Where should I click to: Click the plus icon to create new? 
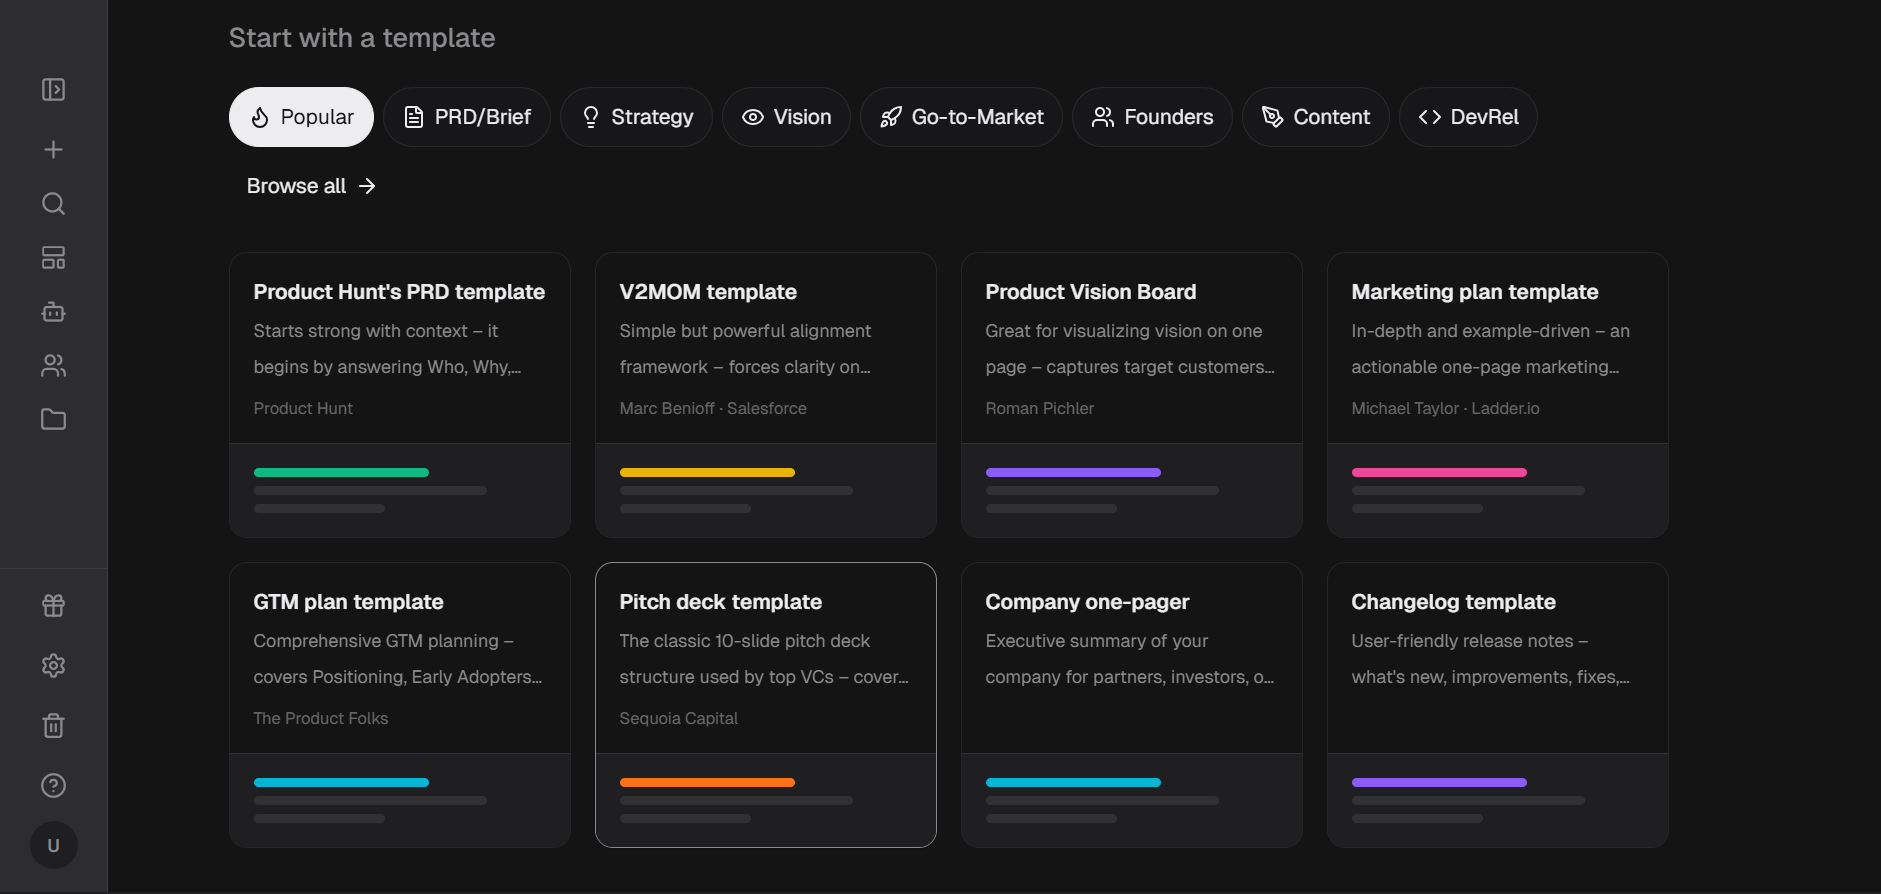(x=54, y=150)
